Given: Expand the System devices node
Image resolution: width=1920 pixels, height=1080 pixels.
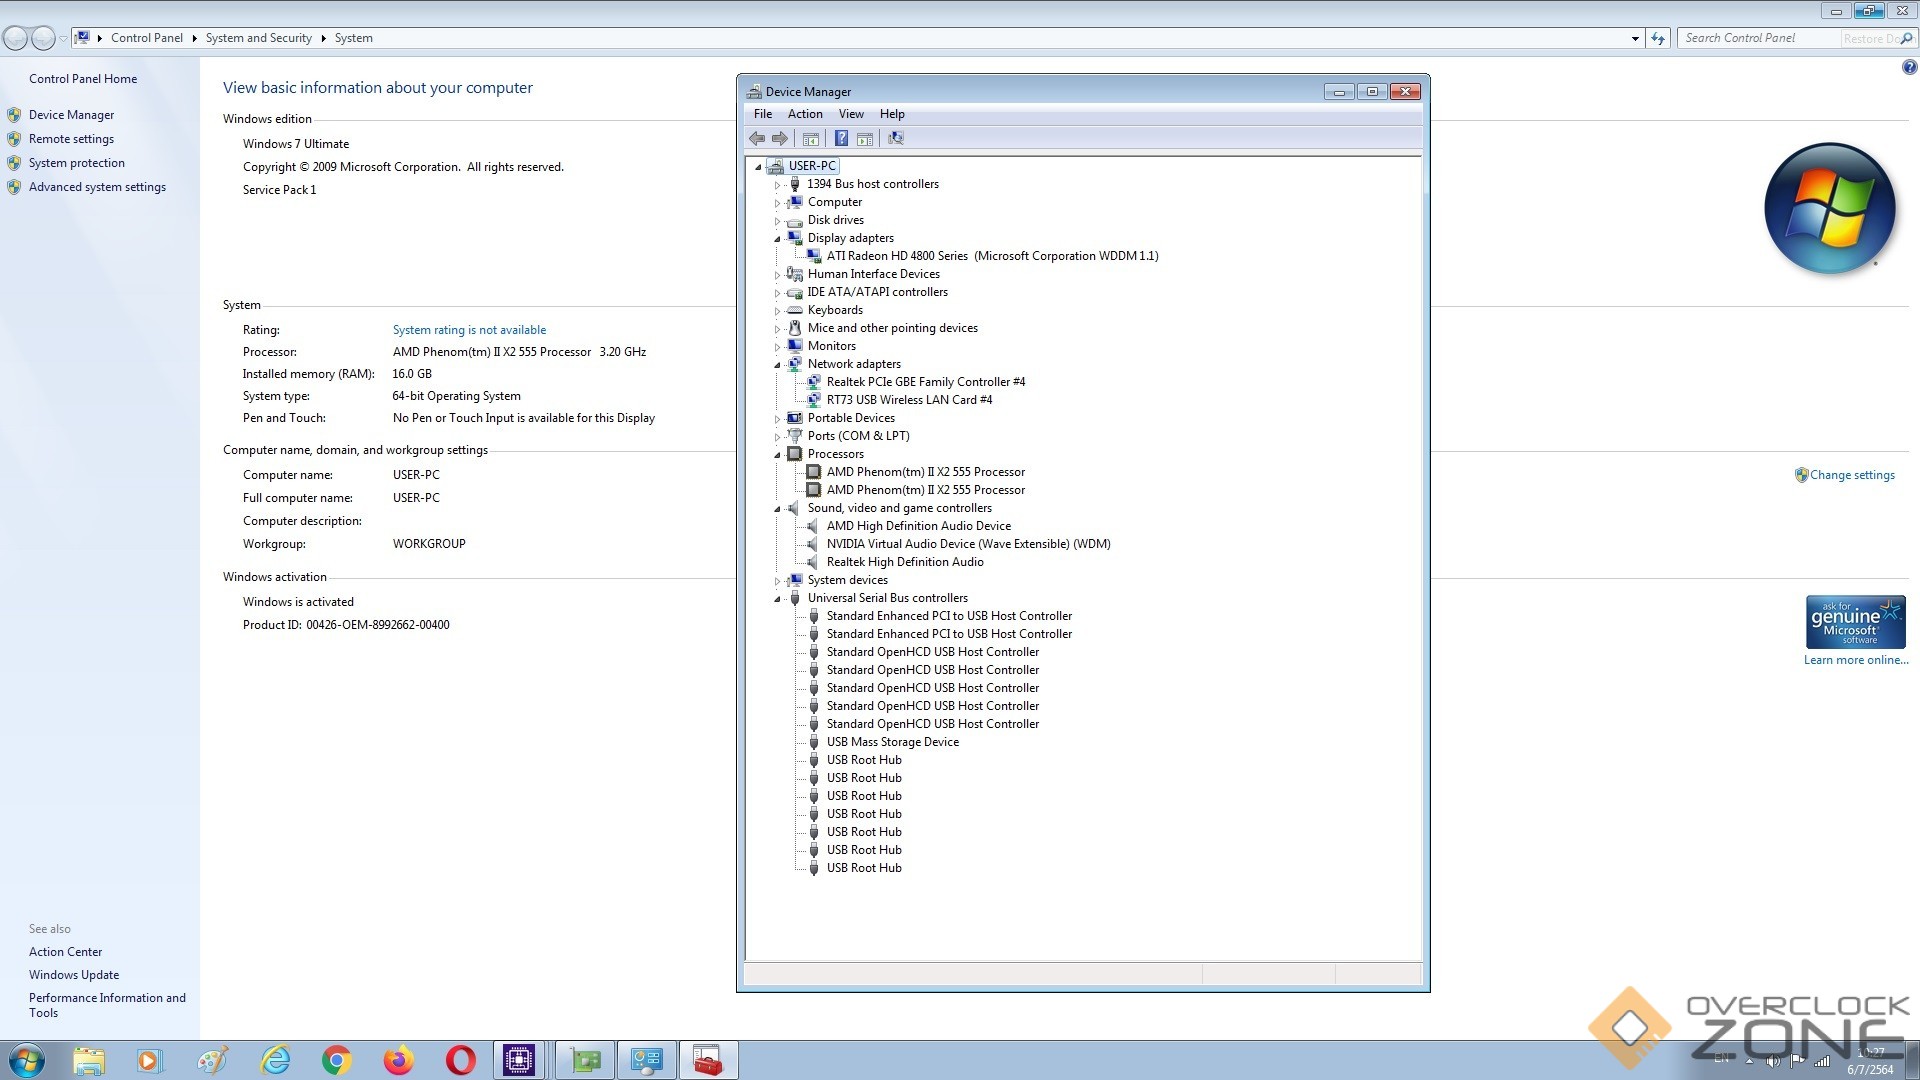Looking at the screenshot, I should coord(777,581).
